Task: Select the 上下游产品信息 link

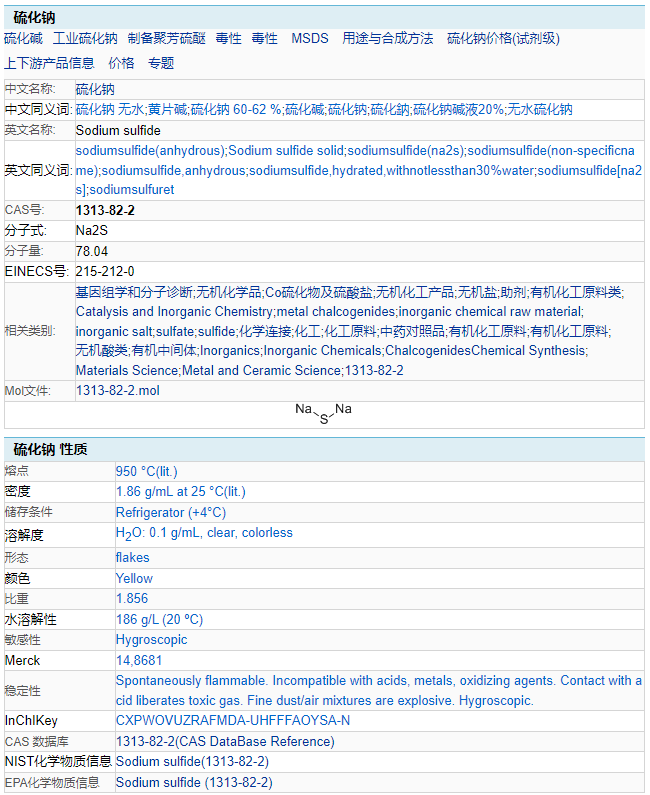Action: [x=49, y=63]
